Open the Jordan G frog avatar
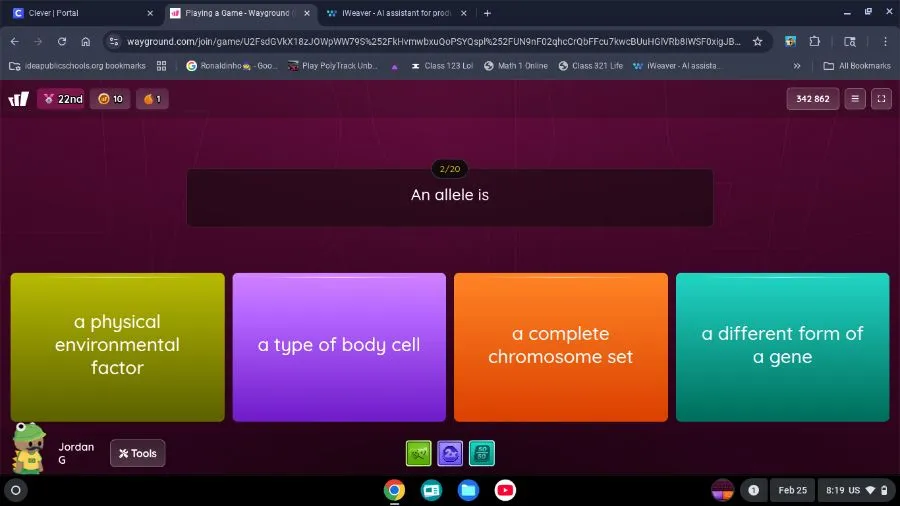 (29, 447)
